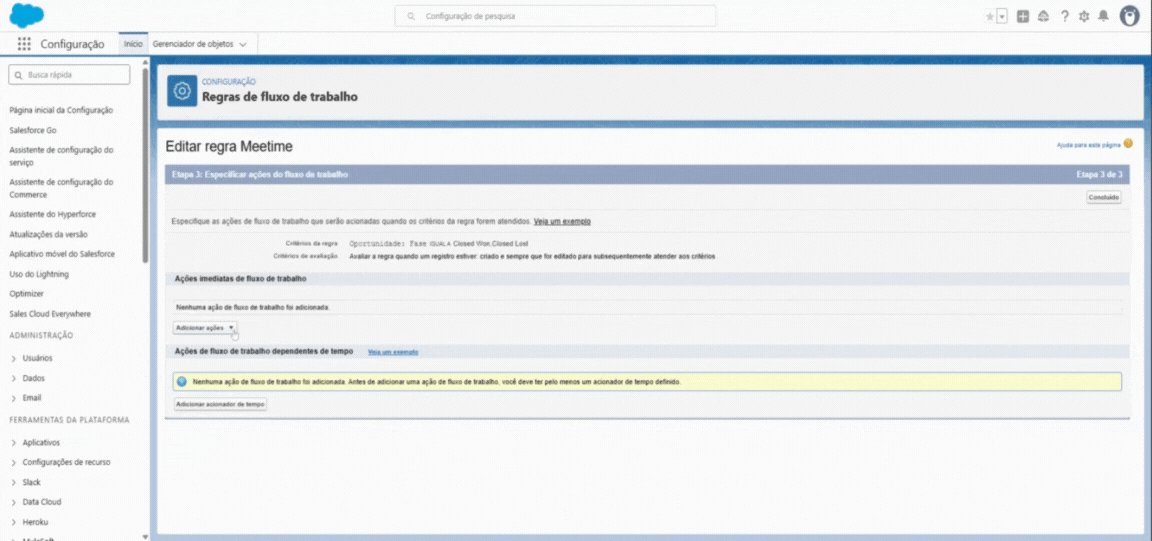Viewport: 1152px width, 541px height.
Task: Open the Adicionar ações dropdown
Action: [205, 327]
